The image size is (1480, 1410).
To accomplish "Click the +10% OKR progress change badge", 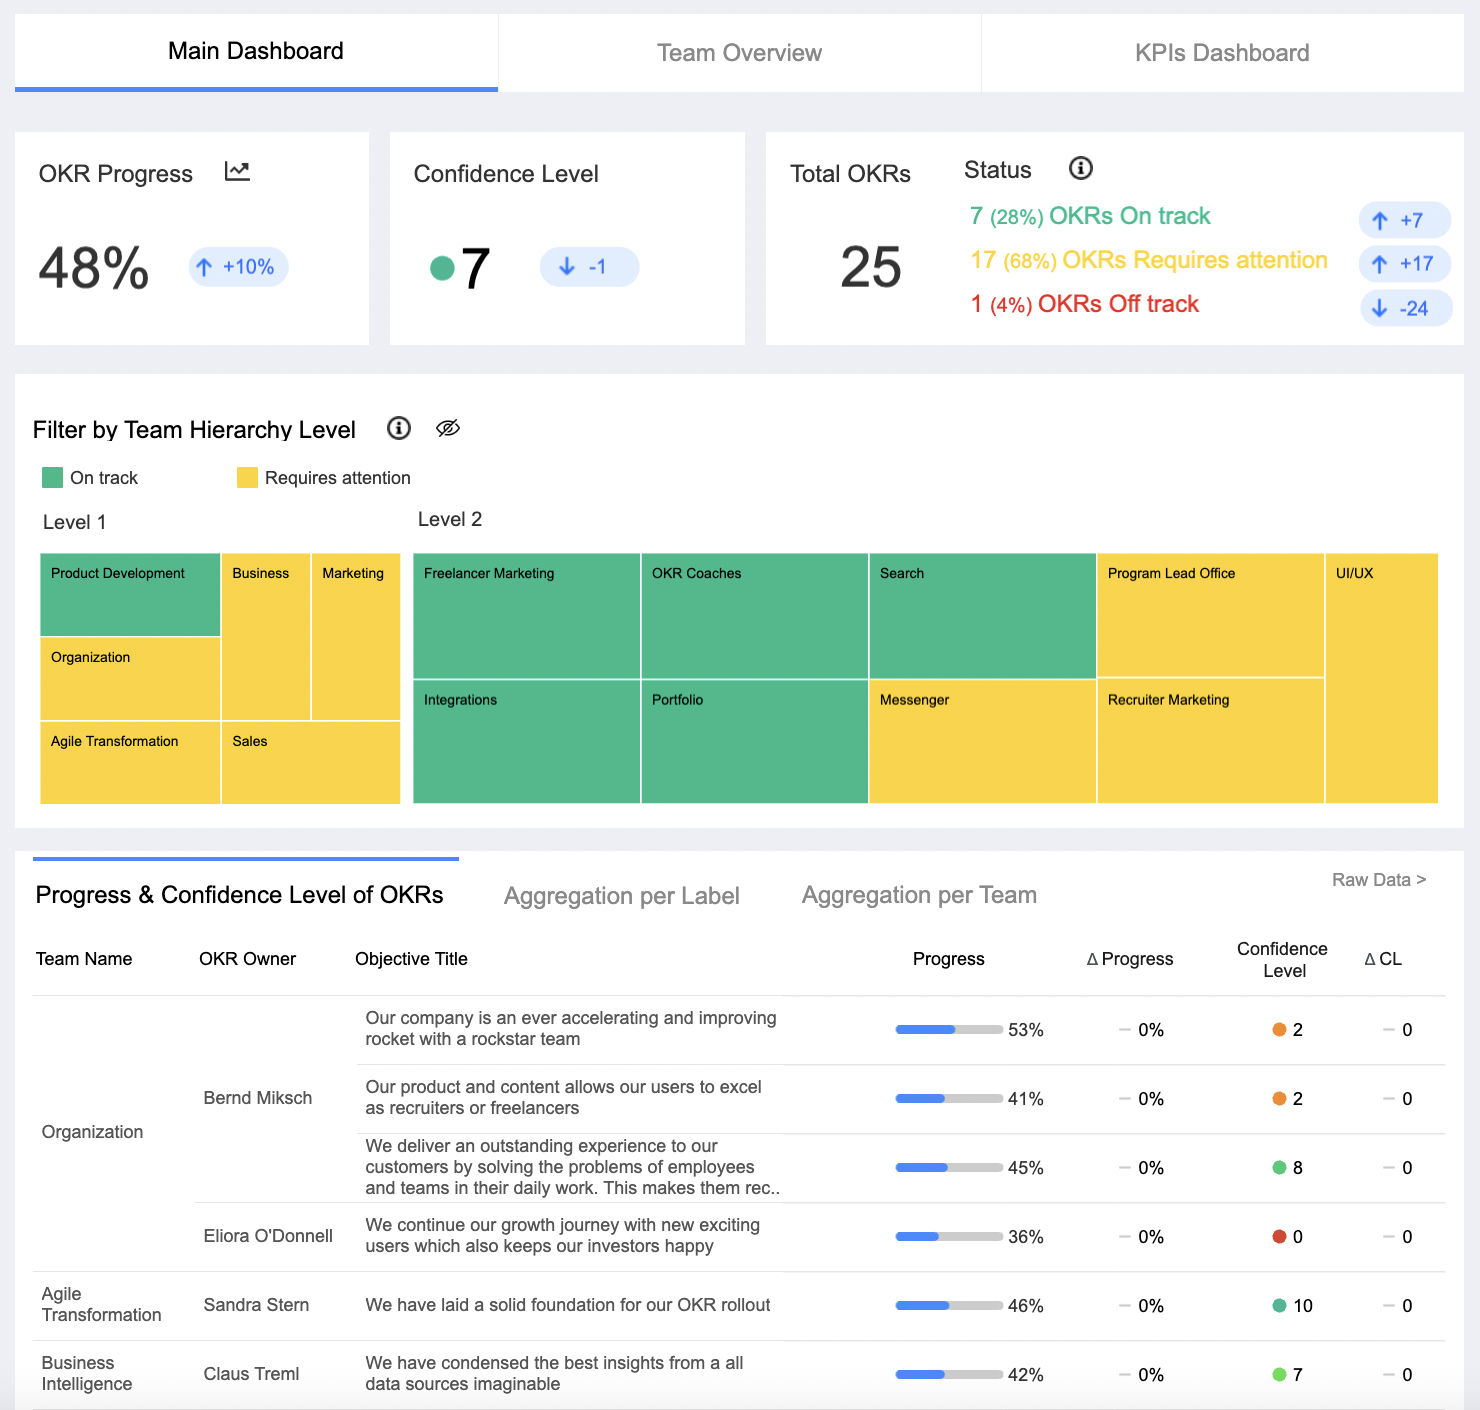I will (238, 267).
